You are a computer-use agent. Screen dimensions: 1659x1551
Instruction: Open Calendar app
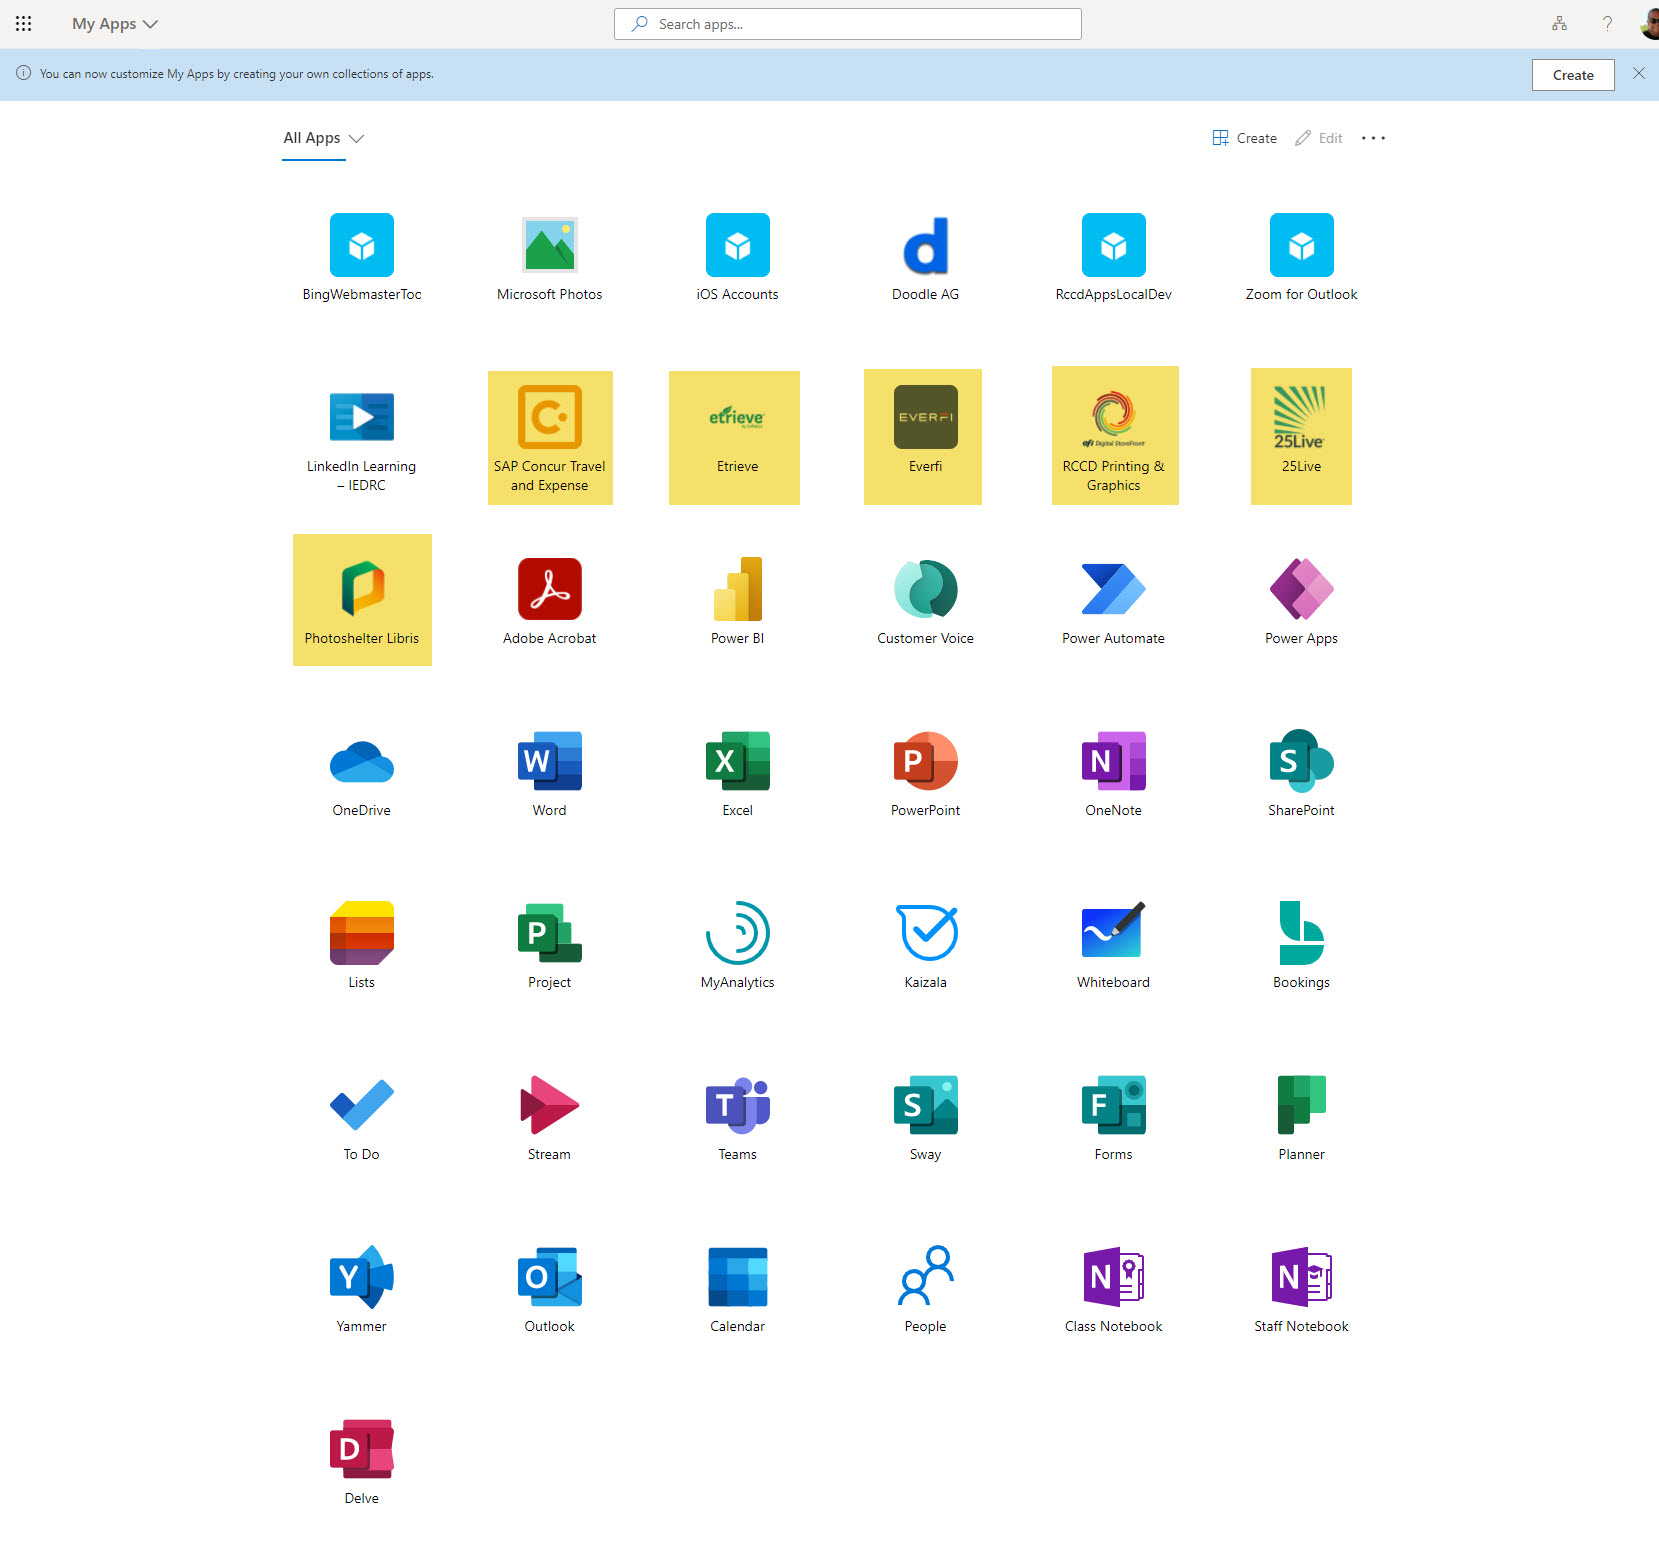pos(738,1290)
